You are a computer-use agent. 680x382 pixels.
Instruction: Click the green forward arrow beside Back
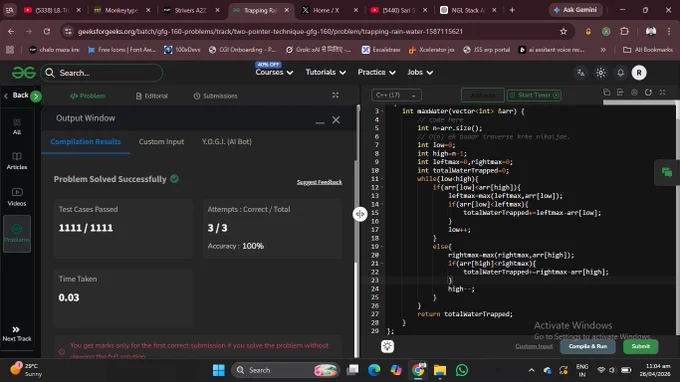pyautogui.click(x=36, y=96)
